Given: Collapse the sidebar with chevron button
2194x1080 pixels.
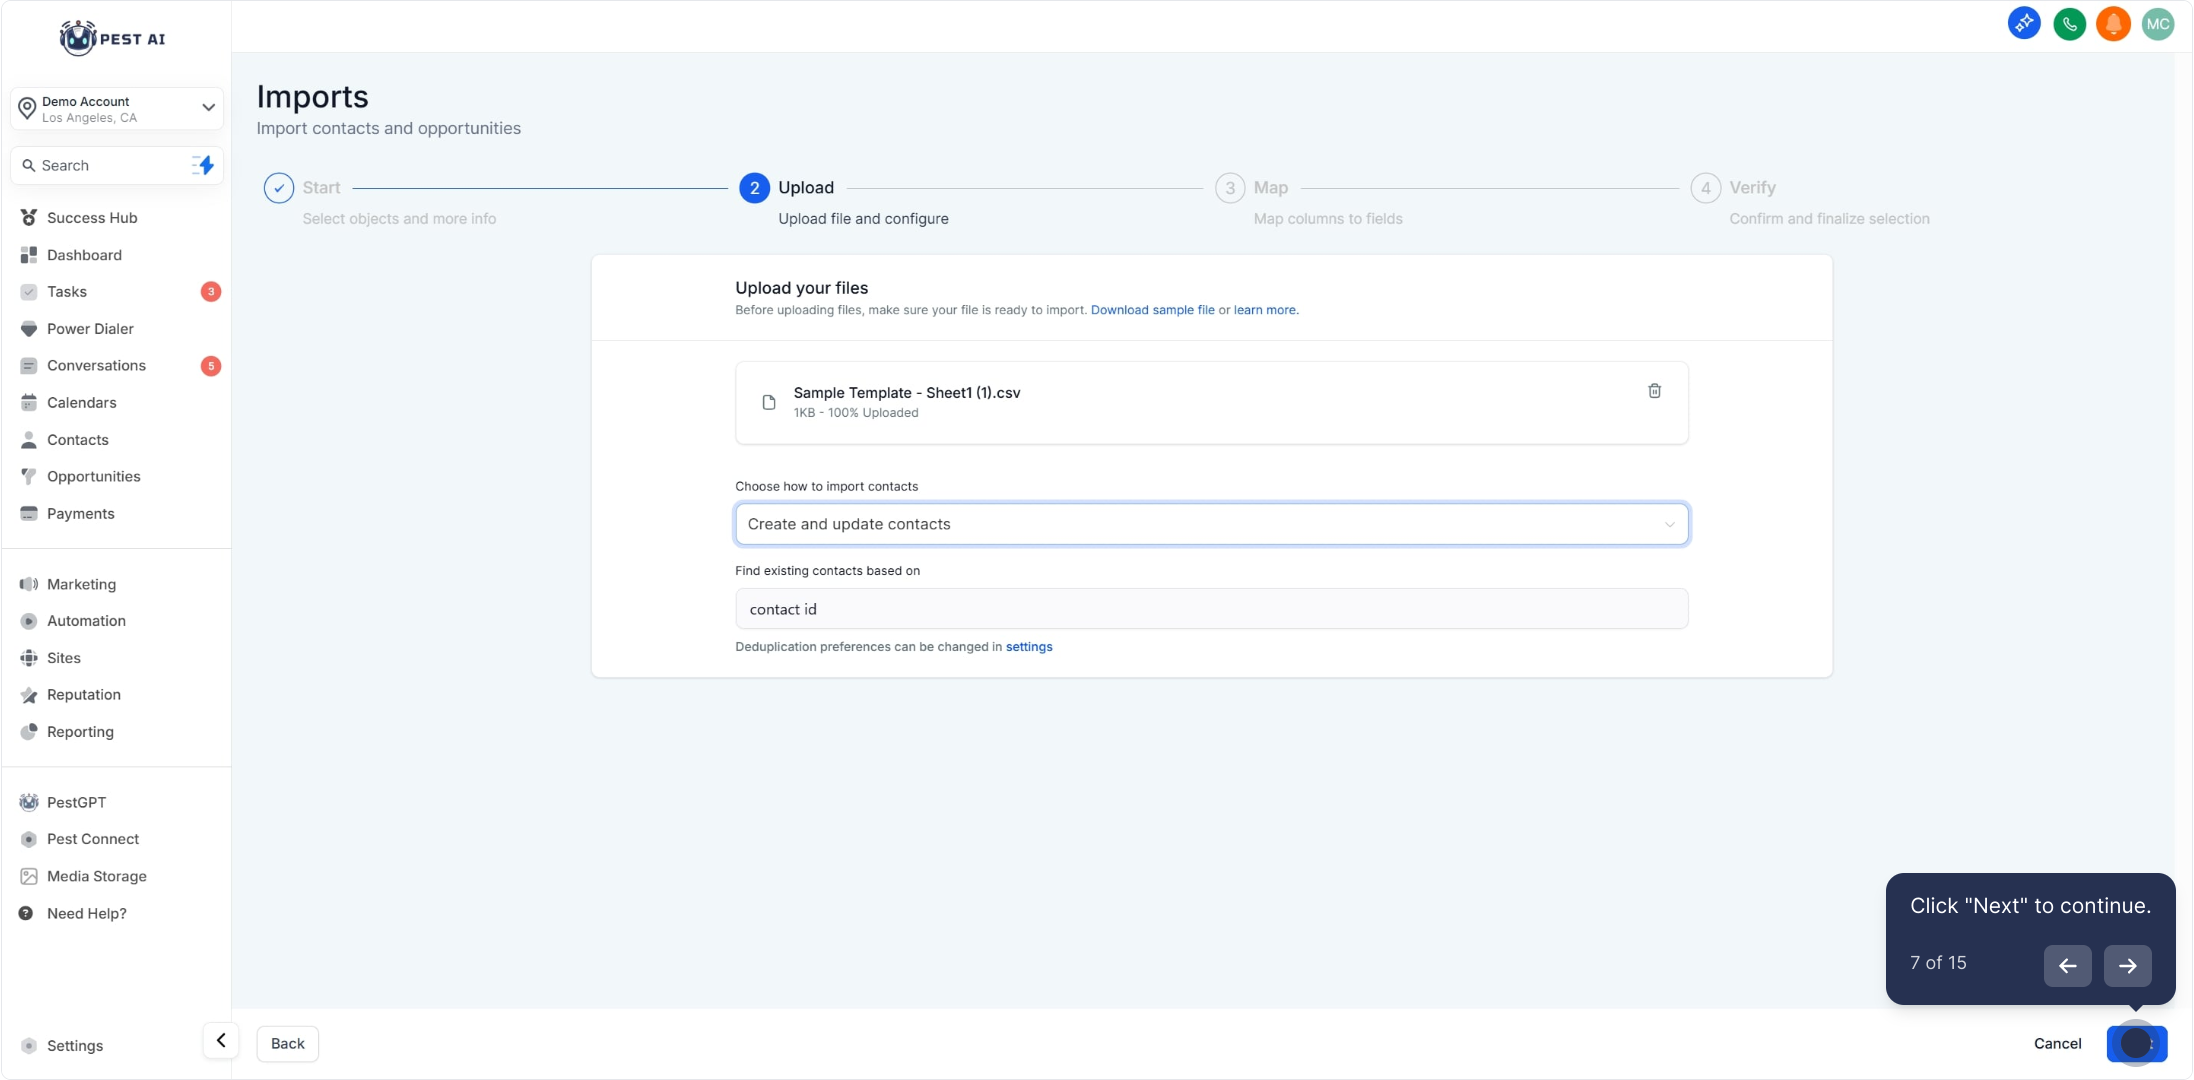Looking at the screenshot, I should (221, 1041).
